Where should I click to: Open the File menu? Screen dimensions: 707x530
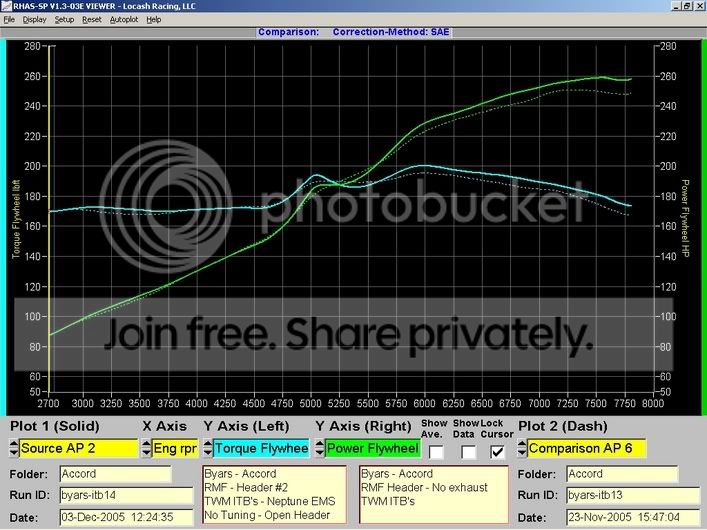[9, 19]
